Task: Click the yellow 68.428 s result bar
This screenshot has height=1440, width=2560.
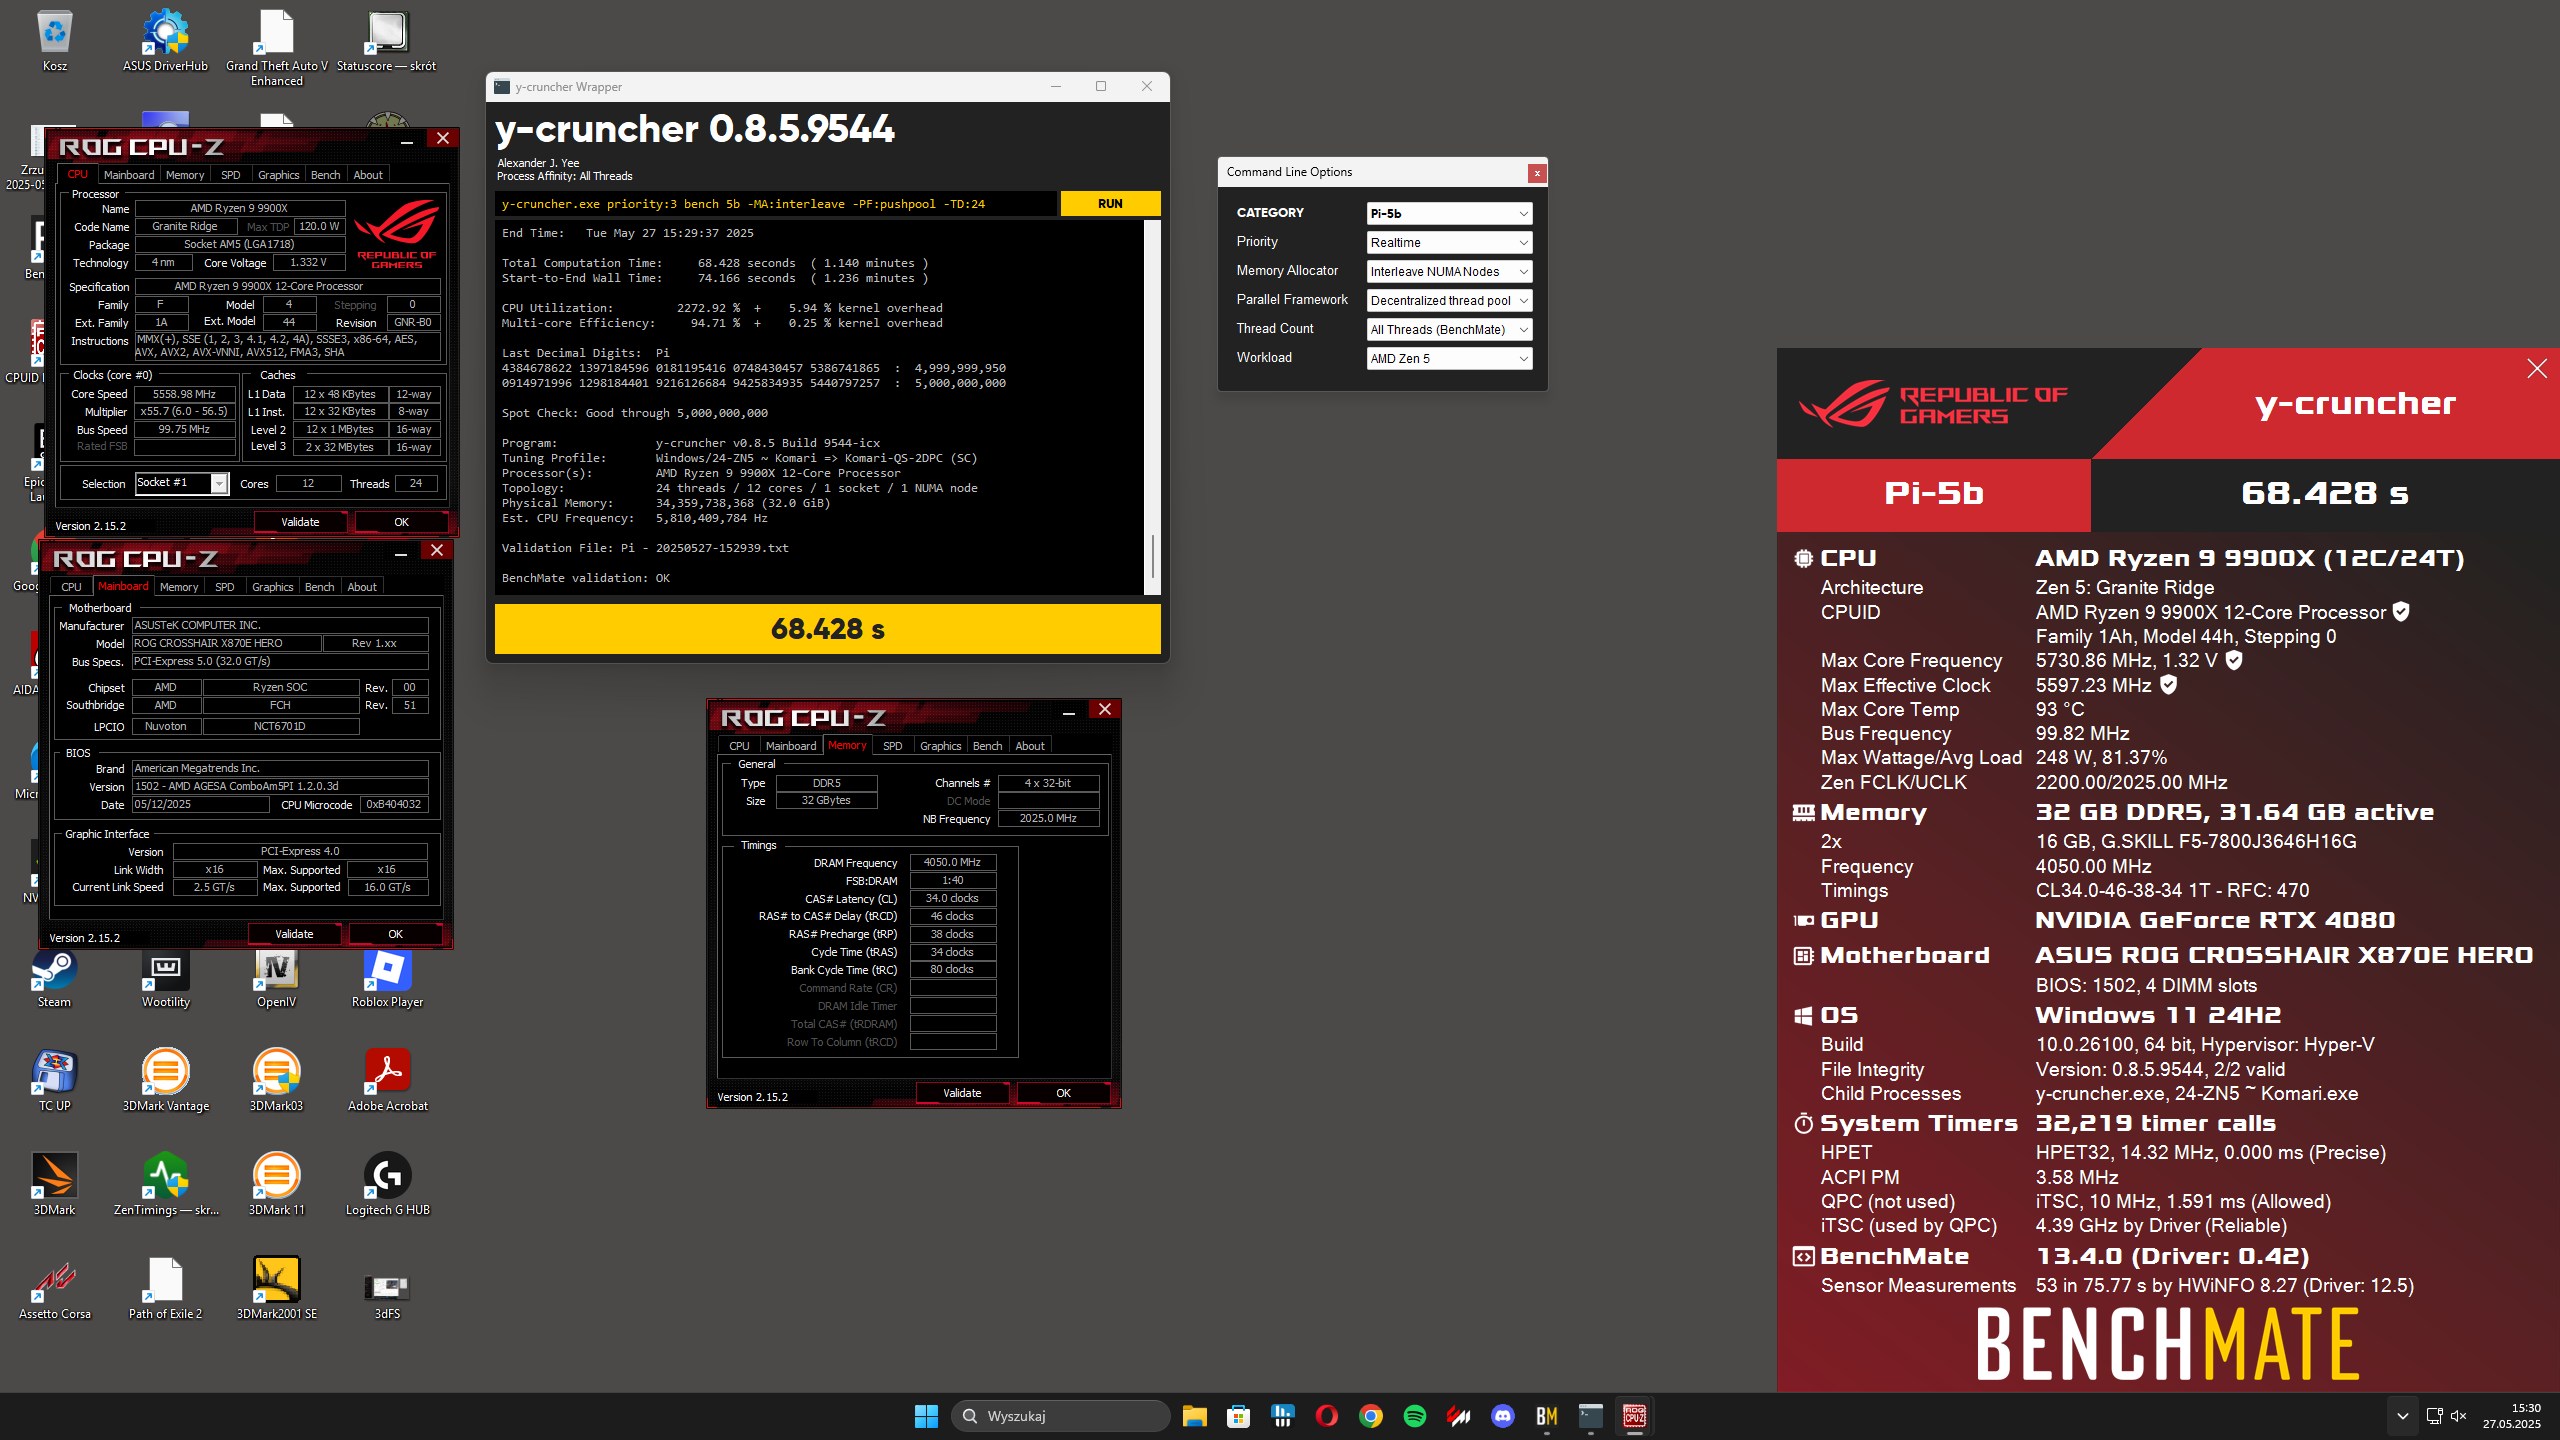Action: (x=827, y=629)
